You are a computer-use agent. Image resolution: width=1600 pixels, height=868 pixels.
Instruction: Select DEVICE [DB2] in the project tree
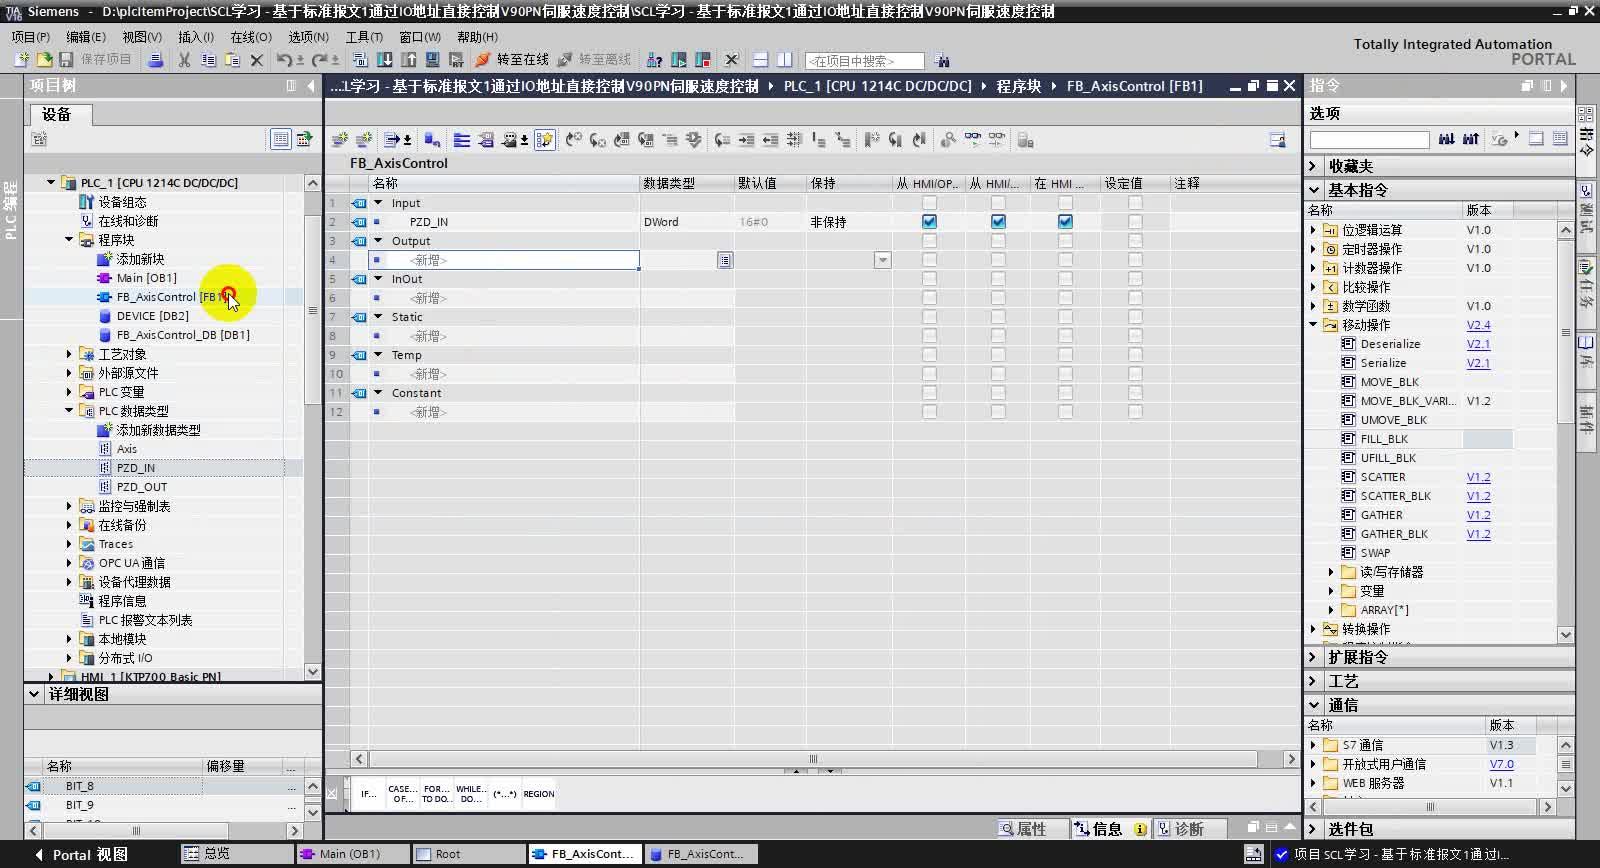pyautogui.click(x=152, y=316)
